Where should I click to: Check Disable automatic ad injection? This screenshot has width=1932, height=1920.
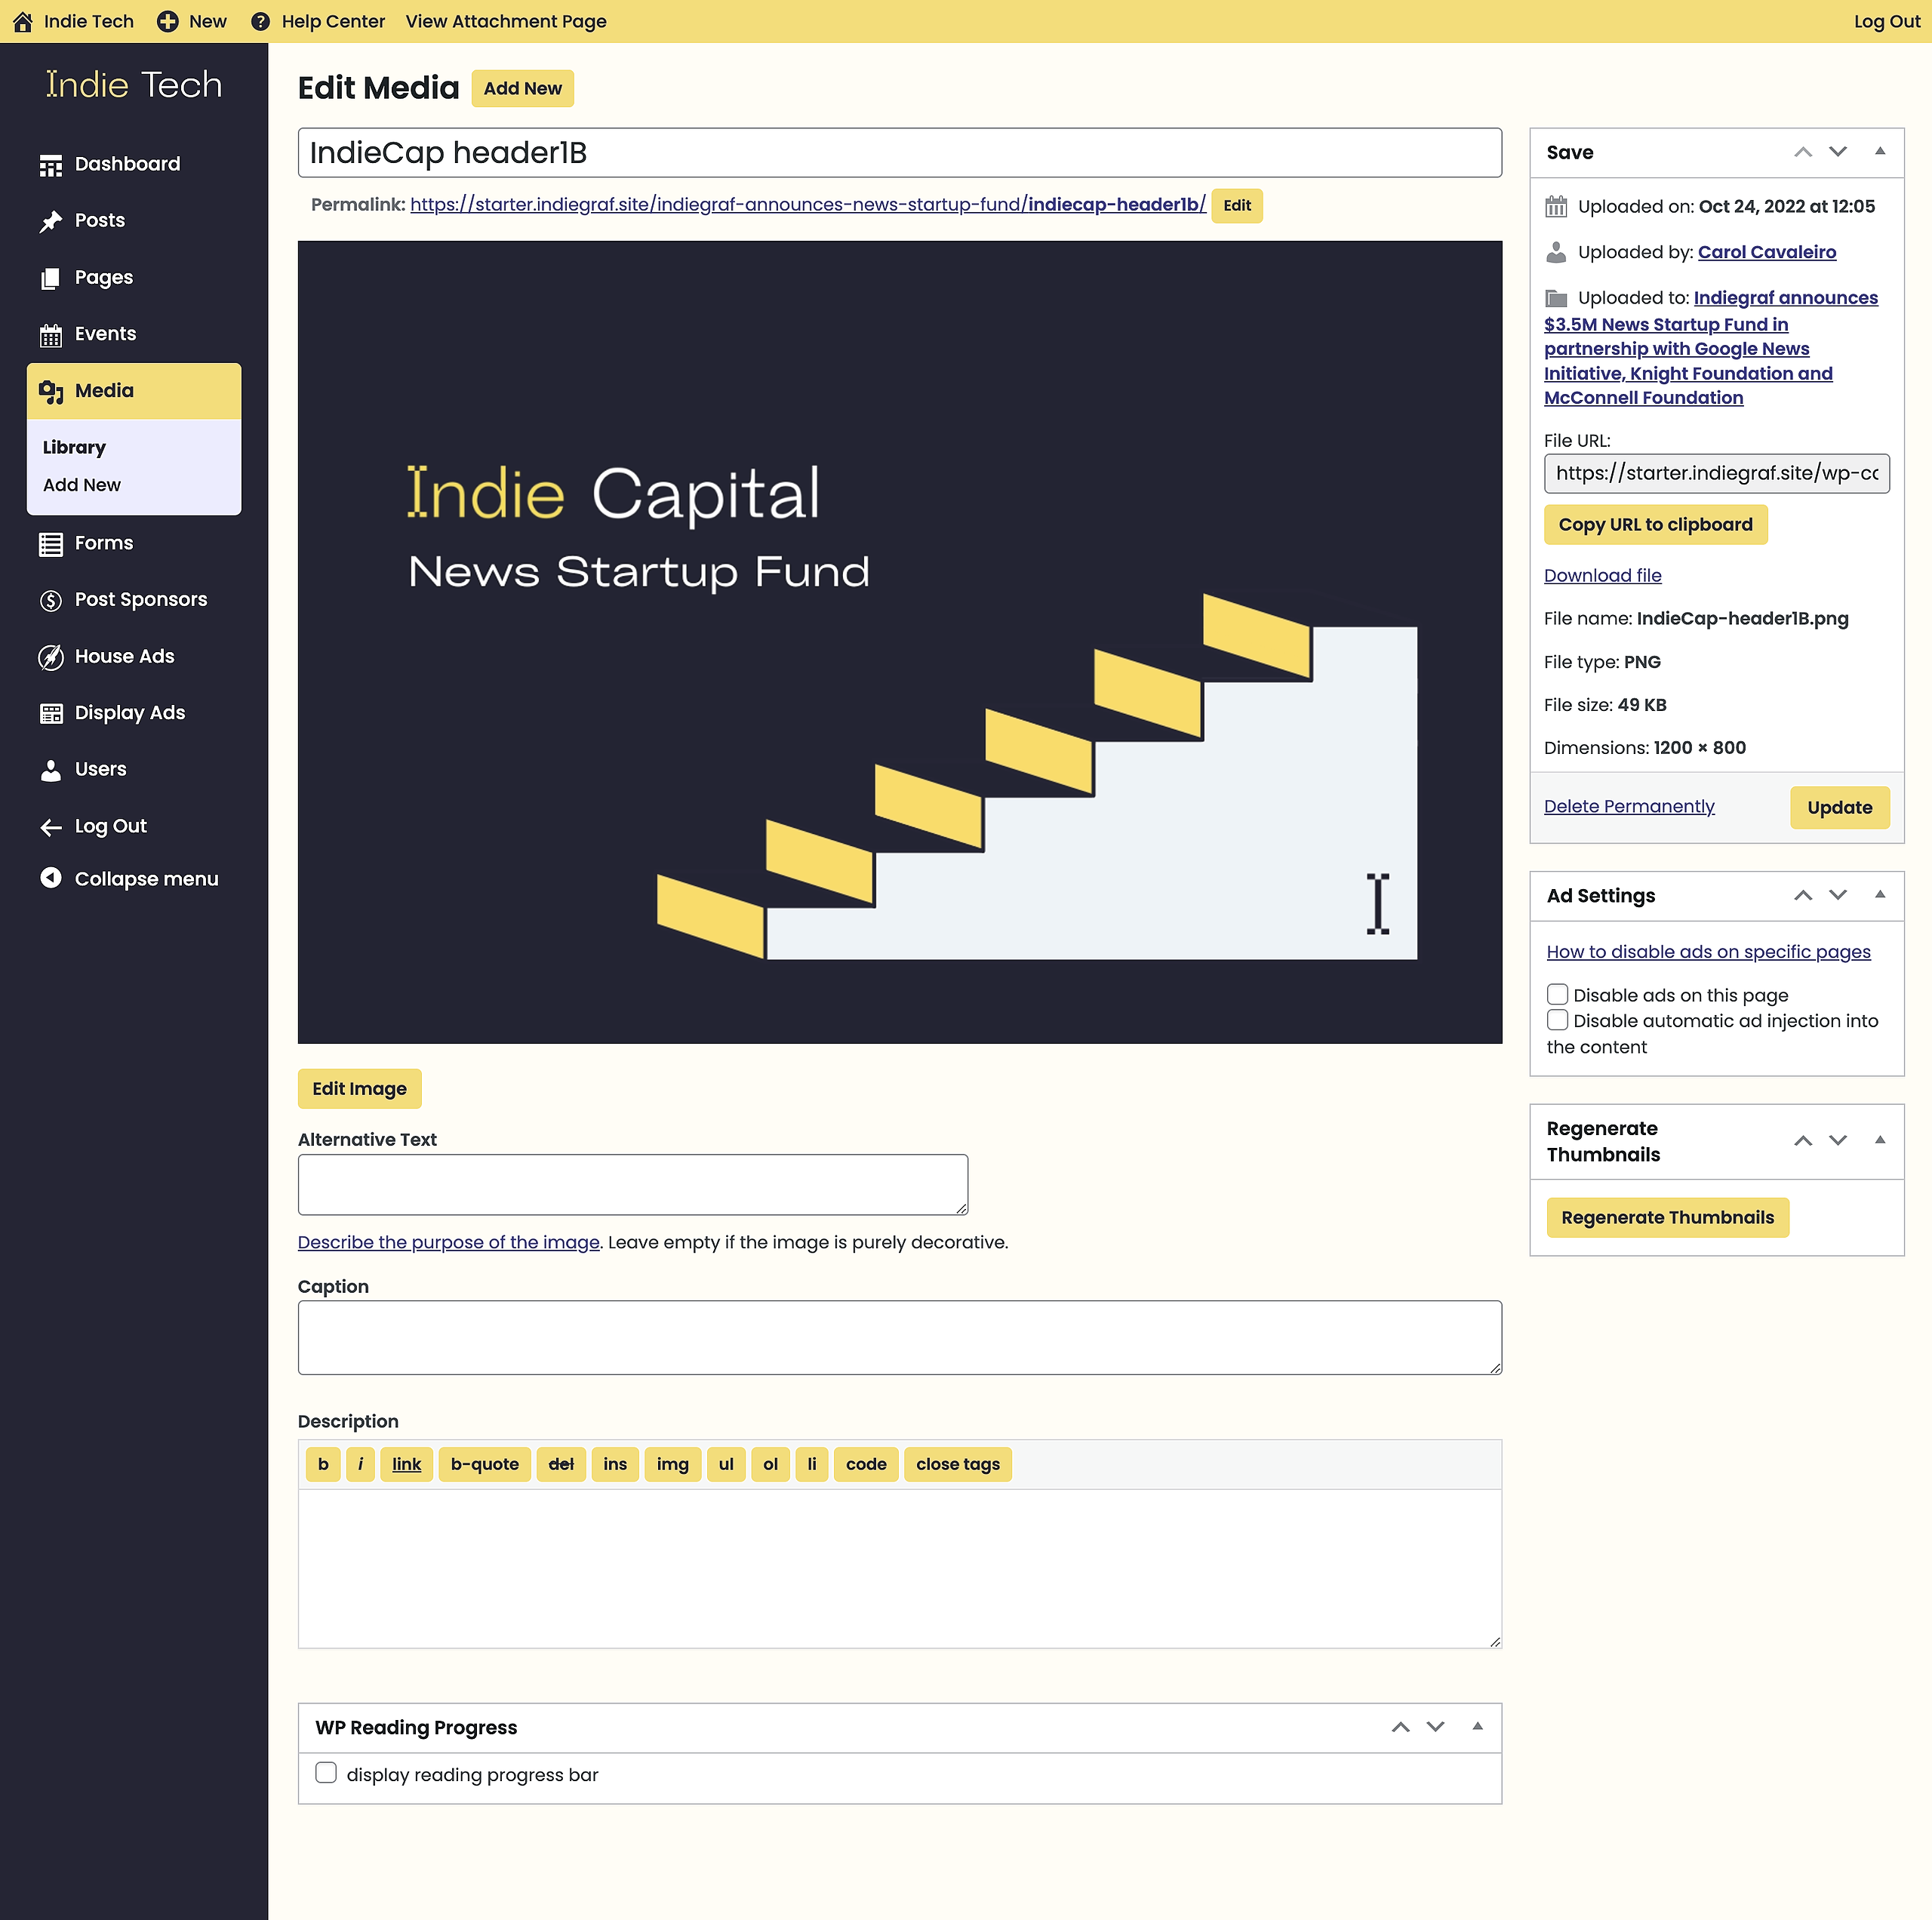[x=1557, y=1019]
